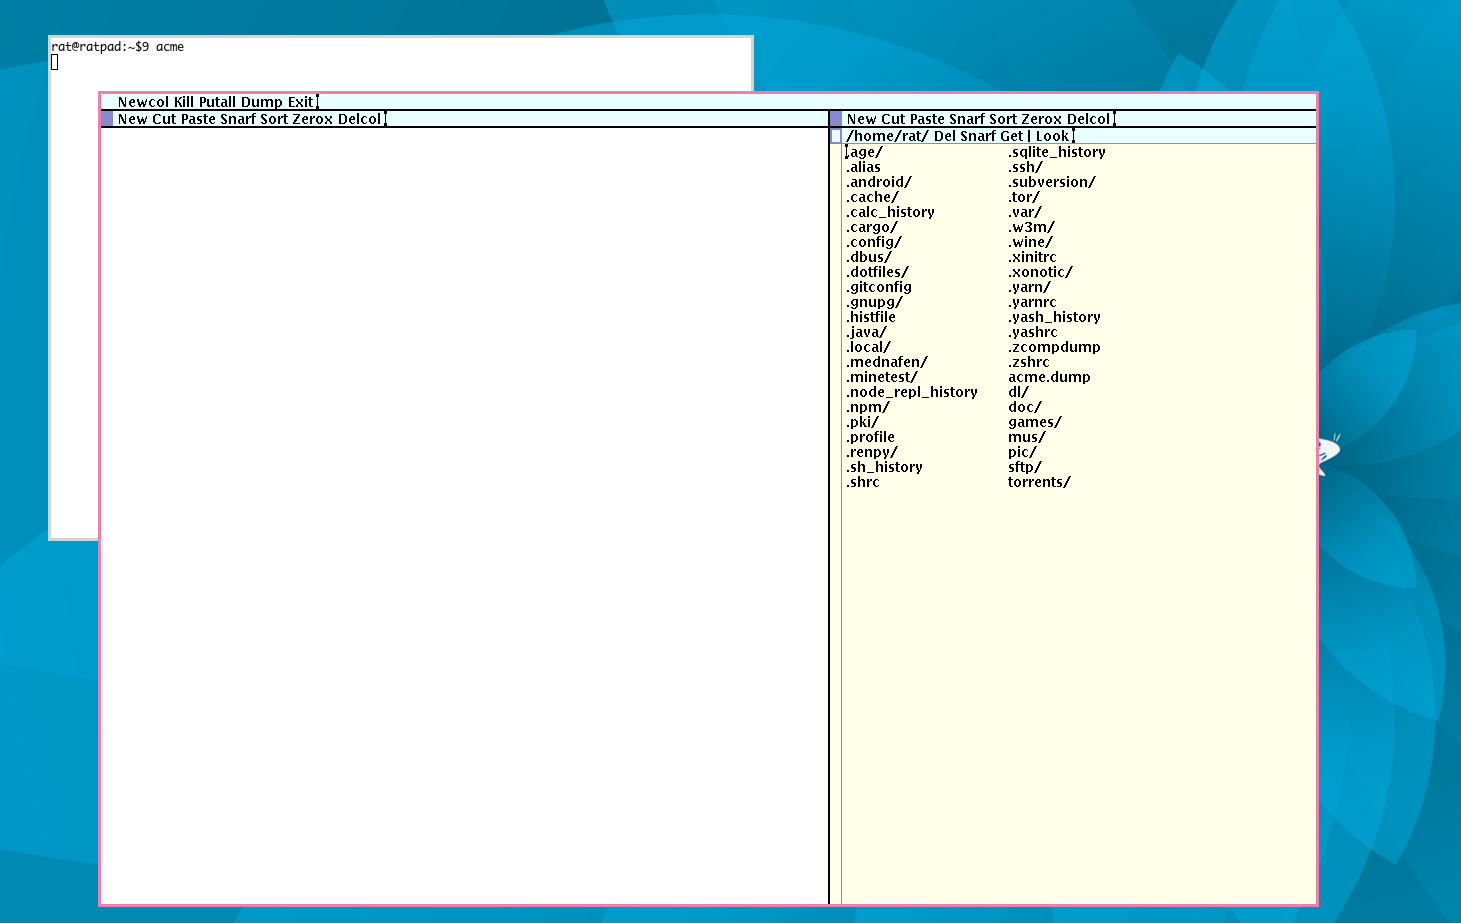Select the .renpy/ directory entry
This screenshot has height=923, width=1461.
(872, 452)
